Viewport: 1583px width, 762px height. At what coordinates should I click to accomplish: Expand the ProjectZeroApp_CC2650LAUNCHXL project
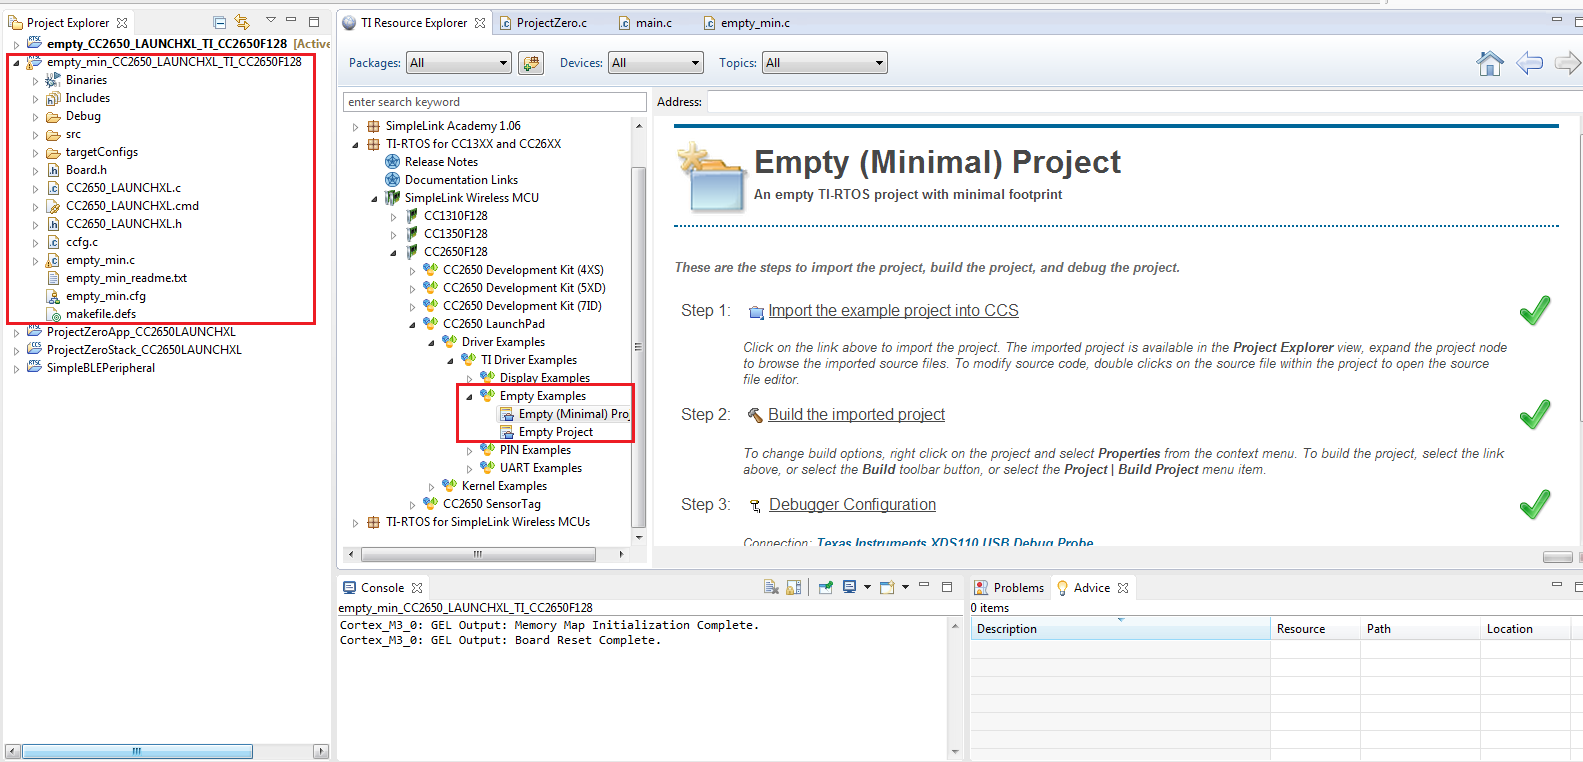(x=16, y=332)
